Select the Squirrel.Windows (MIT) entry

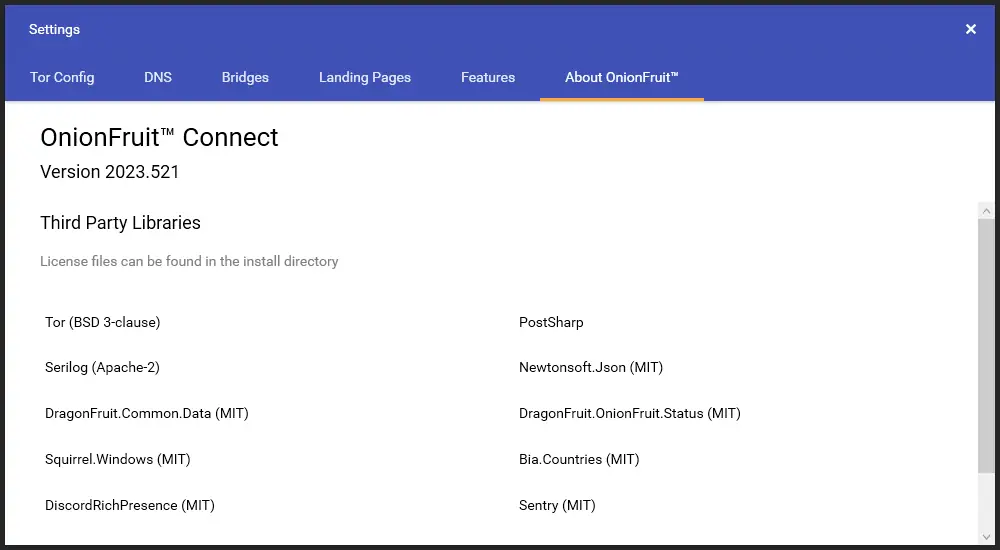[x=117, y=459]
